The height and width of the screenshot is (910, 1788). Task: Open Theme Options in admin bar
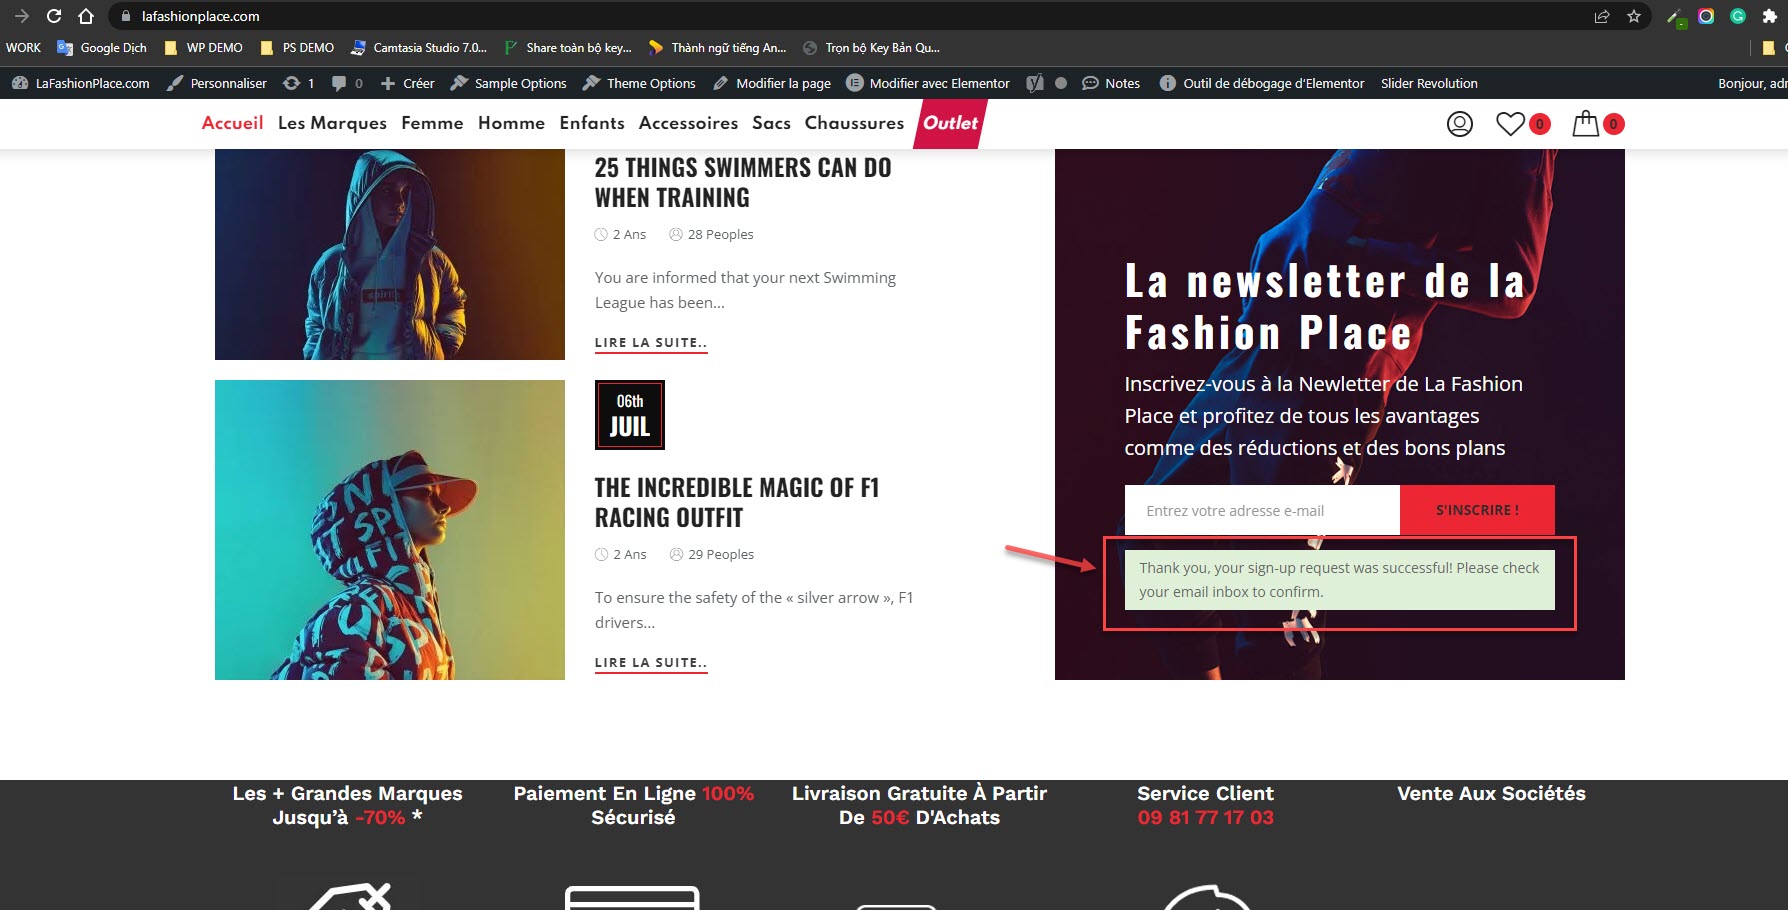tap(639, 83)
